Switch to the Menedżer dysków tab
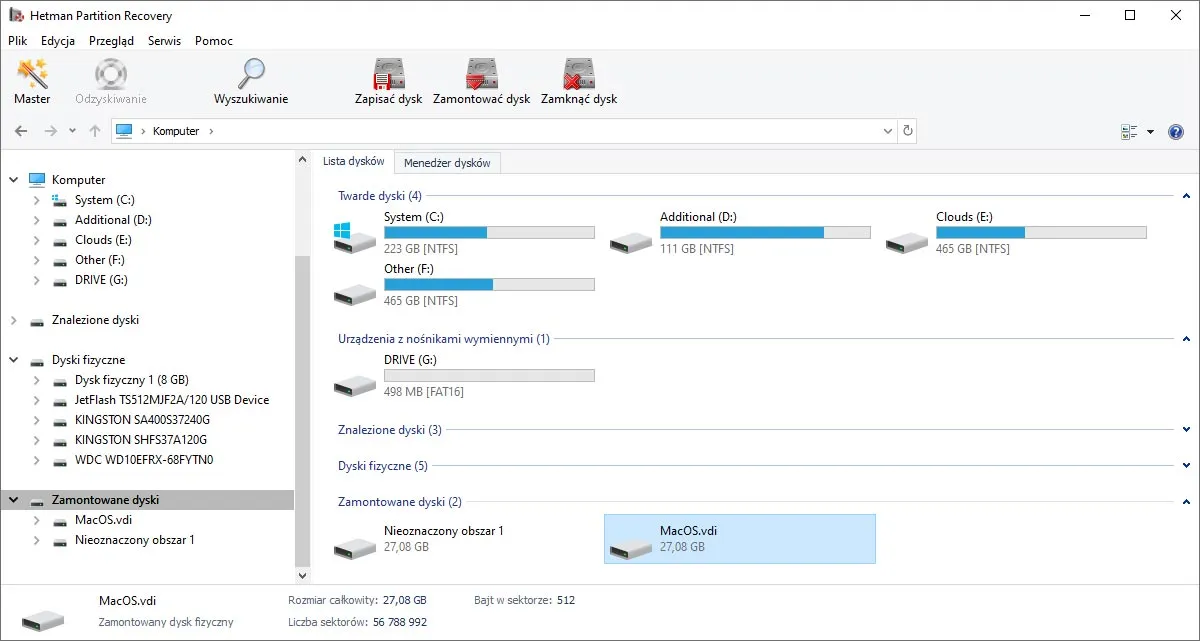Screen dimensions: 1200x641 447,162
